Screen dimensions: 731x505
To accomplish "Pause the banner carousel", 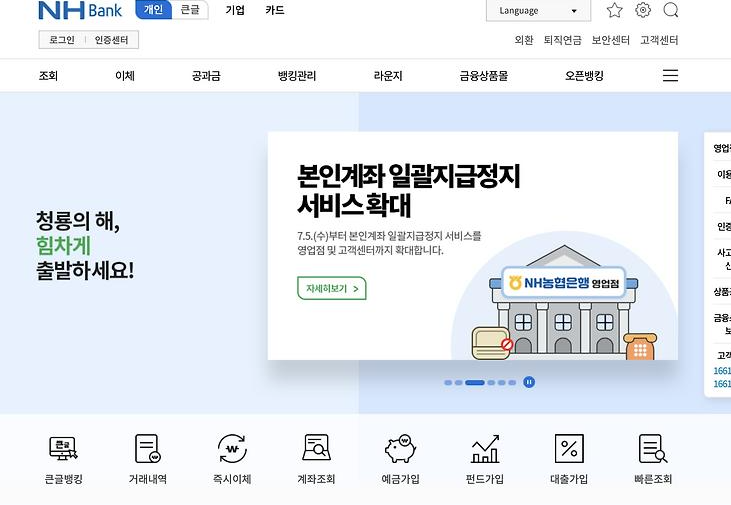I will (529, 382).
